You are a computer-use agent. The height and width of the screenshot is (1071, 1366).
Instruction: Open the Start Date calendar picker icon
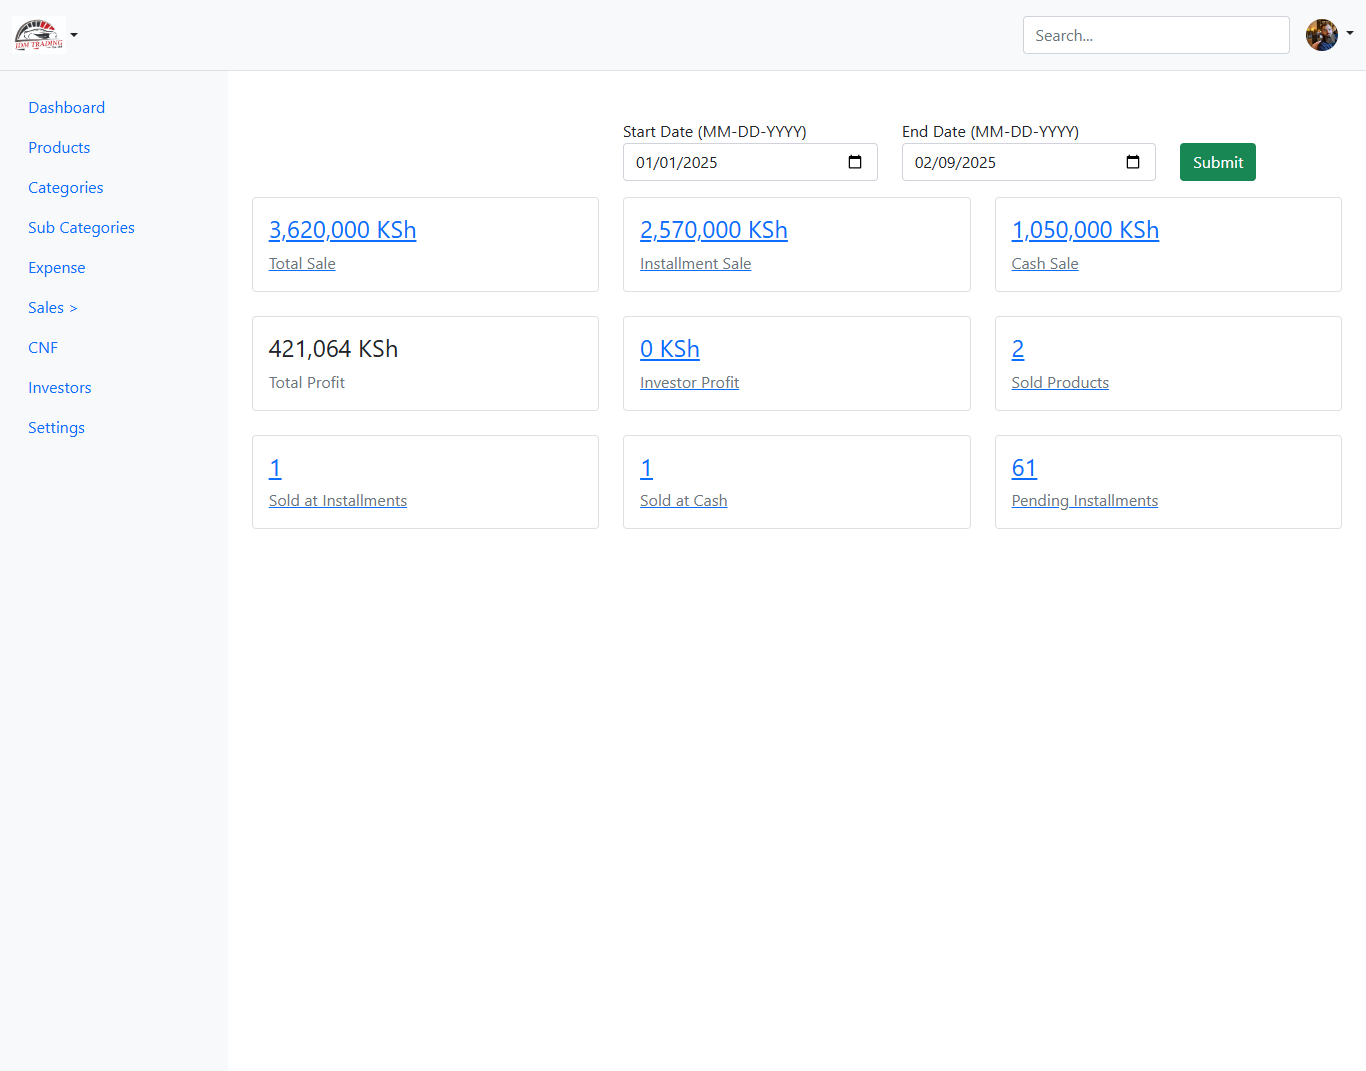tap(855, 162)
